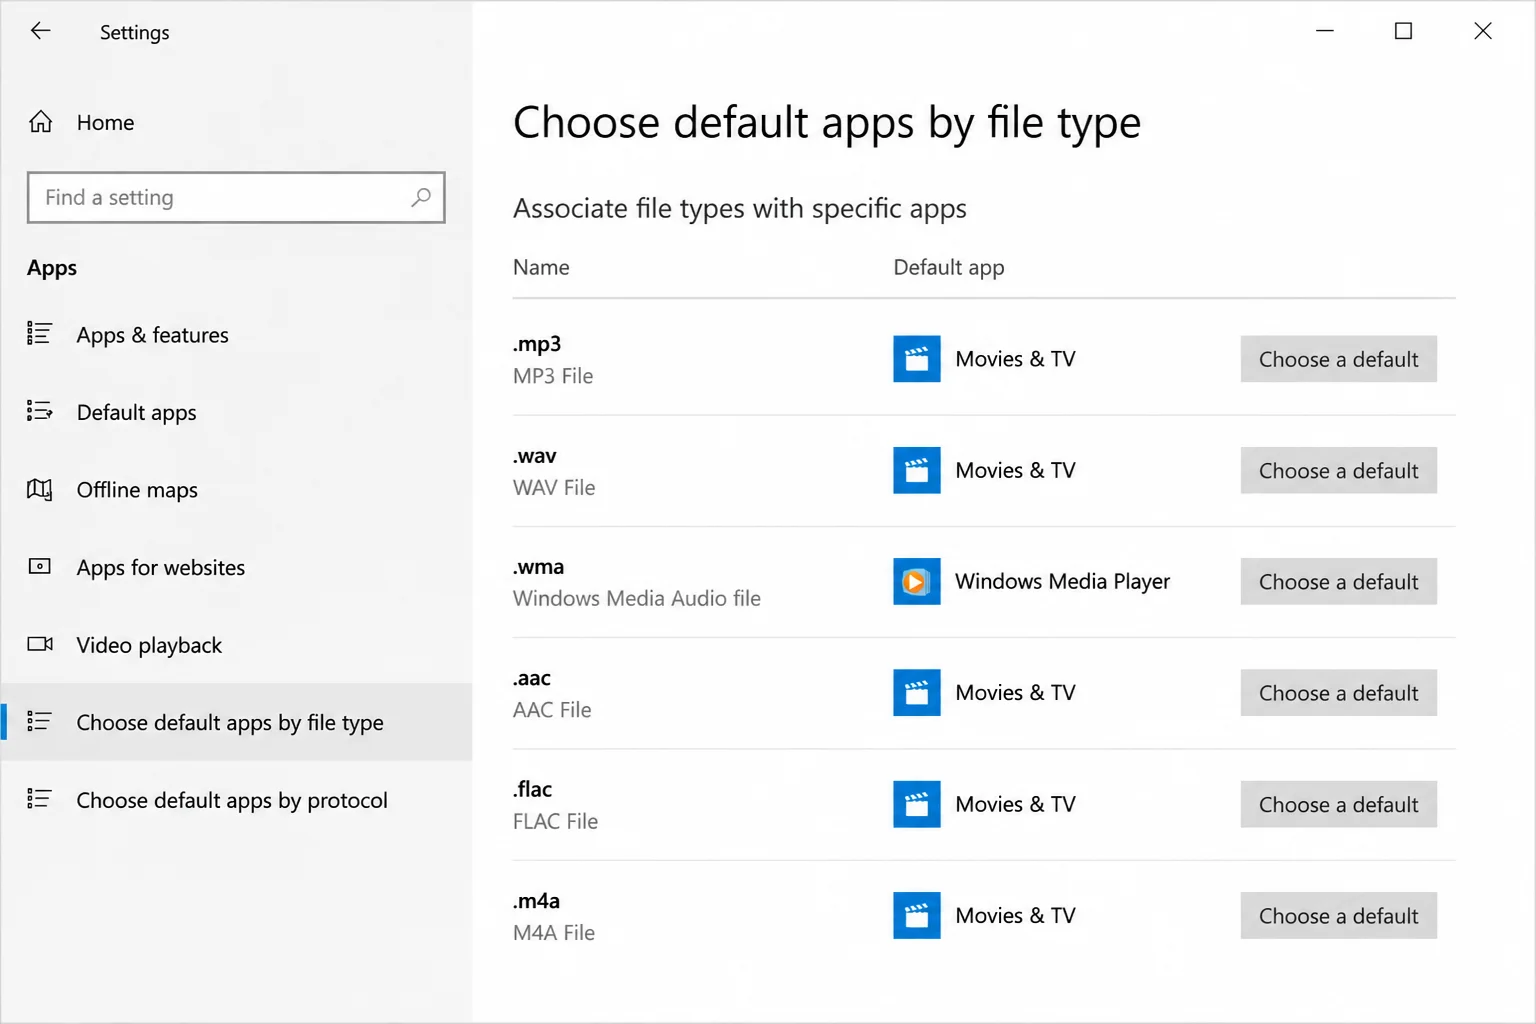Click the Default apps sidebar icon

[39, 411]
